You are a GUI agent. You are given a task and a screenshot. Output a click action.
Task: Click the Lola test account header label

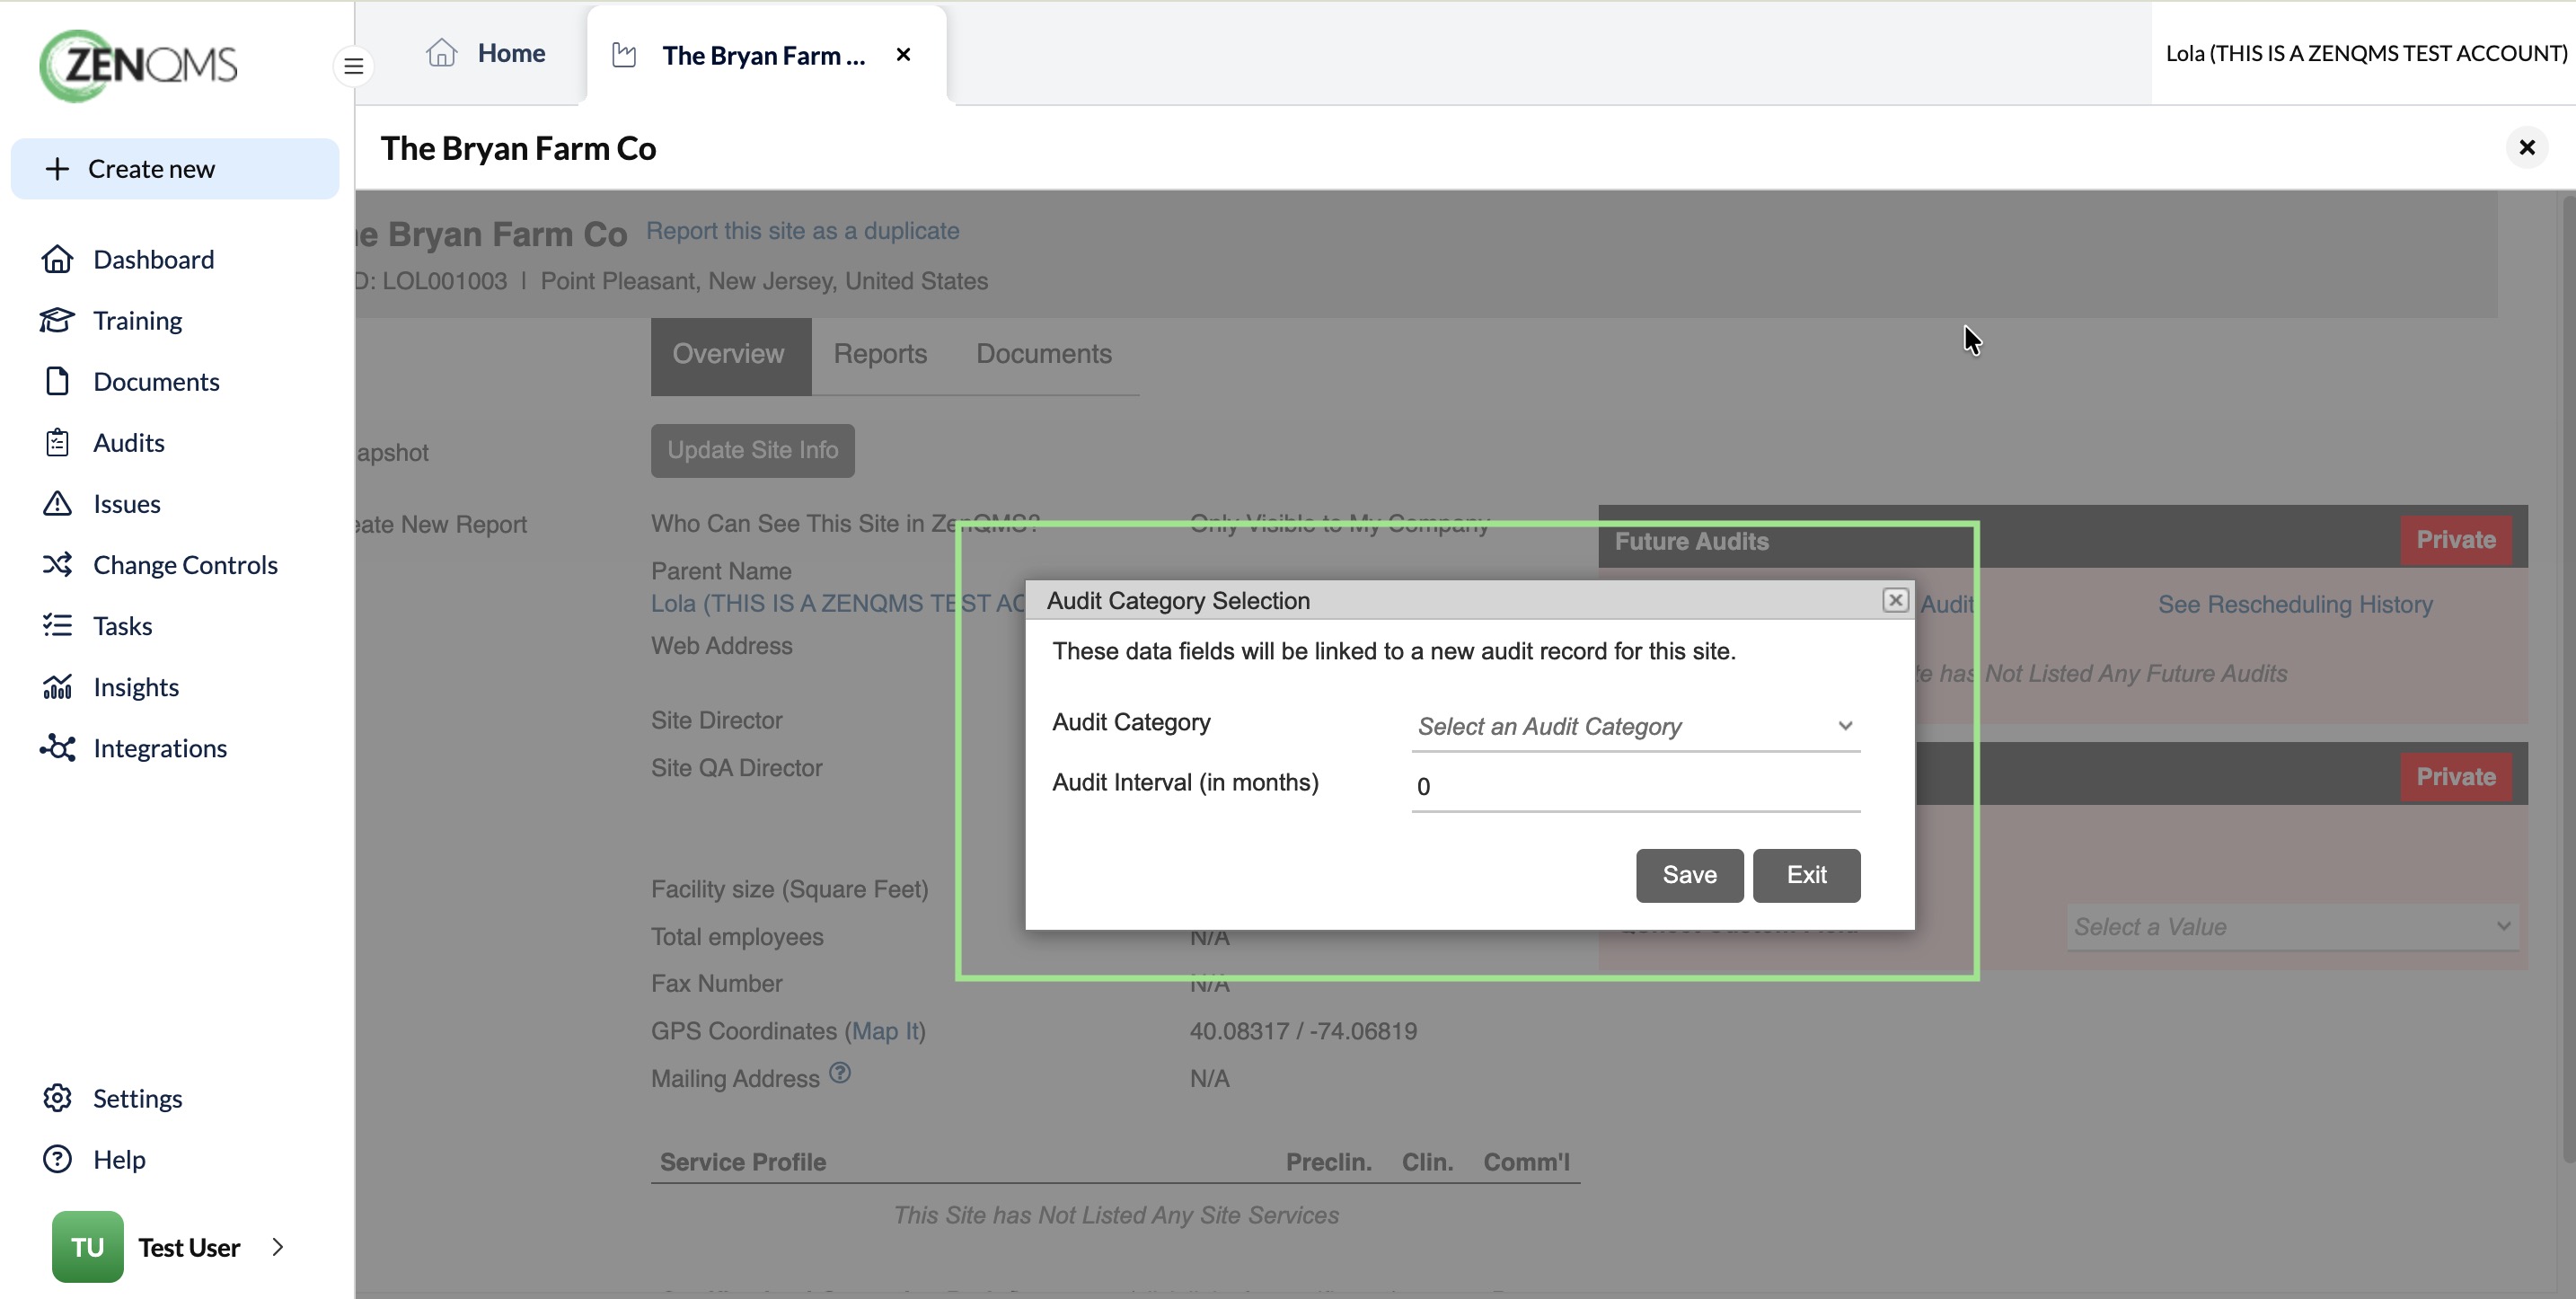2365,53
